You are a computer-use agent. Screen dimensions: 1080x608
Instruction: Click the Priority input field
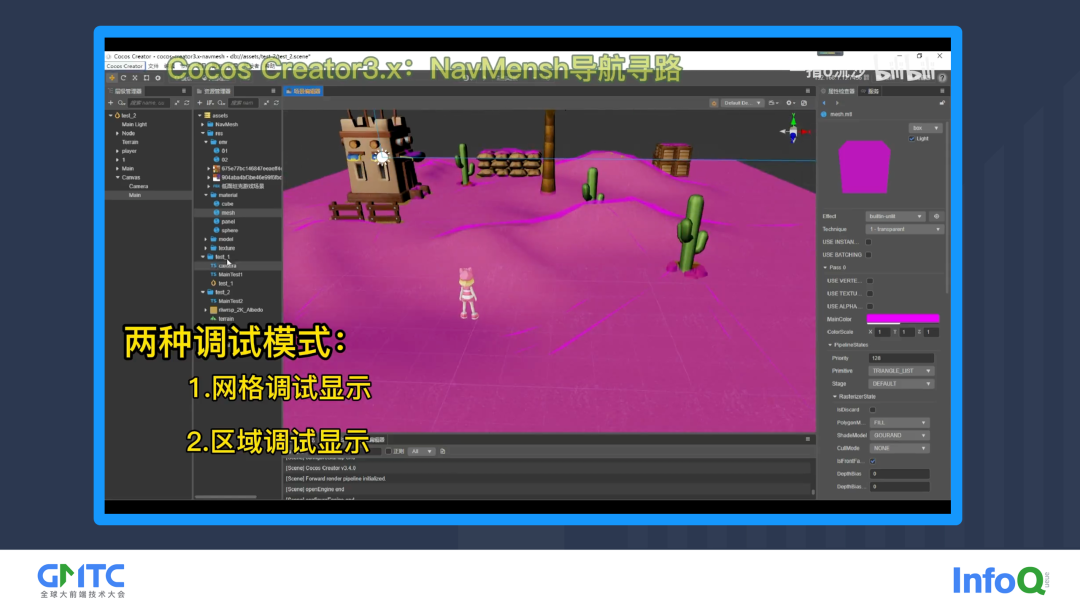(900, 357)
